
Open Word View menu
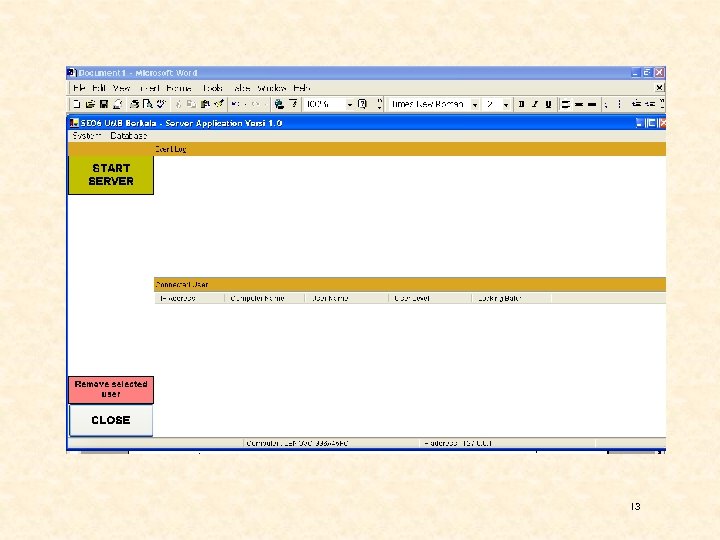pos(121,88)
